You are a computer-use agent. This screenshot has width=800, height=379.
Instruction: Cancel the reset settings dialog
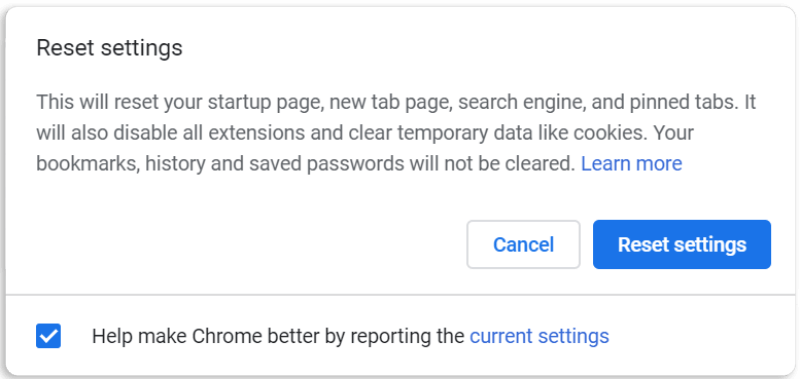pyautogui.click(x=523, y=244)
